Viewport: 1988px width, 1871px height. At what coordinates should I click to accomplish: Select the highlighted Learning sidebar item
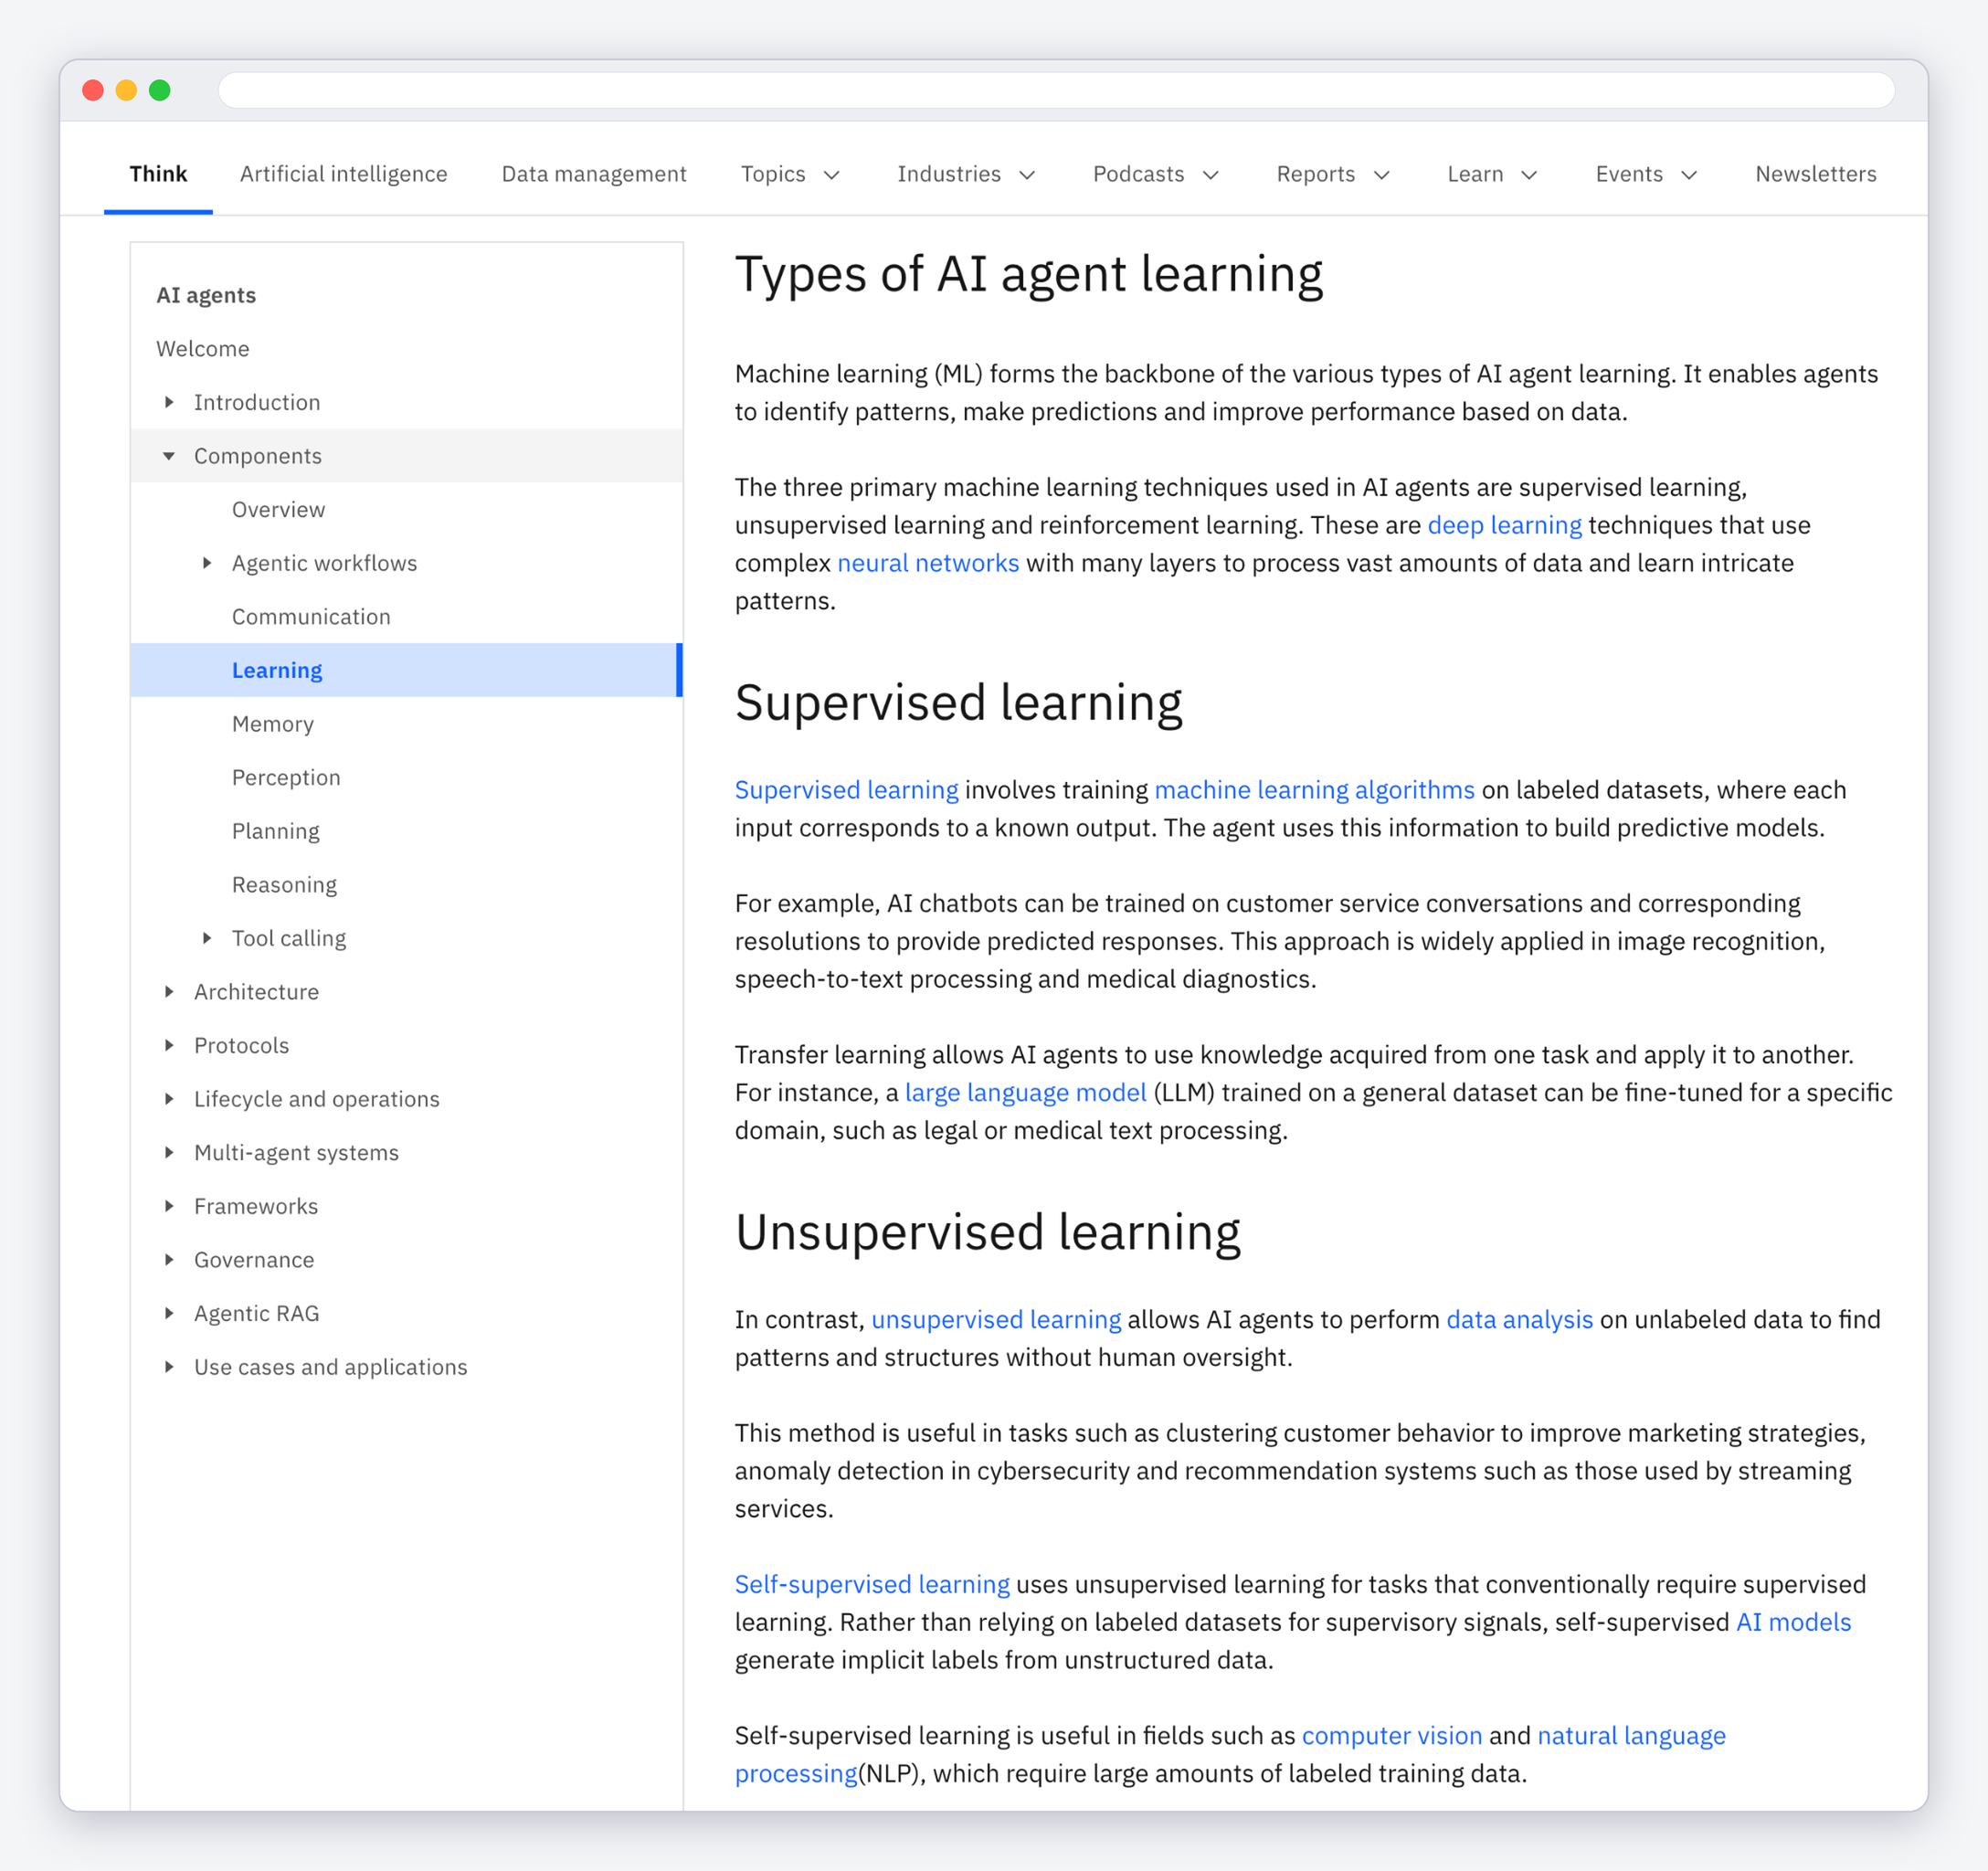(406, 670)
